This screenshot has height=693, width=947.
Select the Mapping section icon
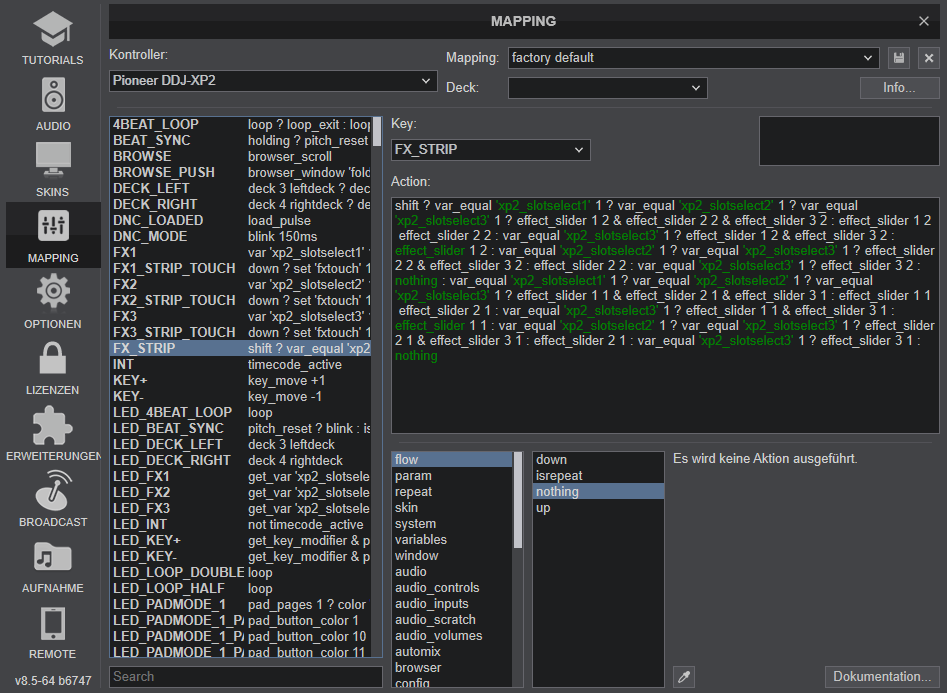point(53,235)
